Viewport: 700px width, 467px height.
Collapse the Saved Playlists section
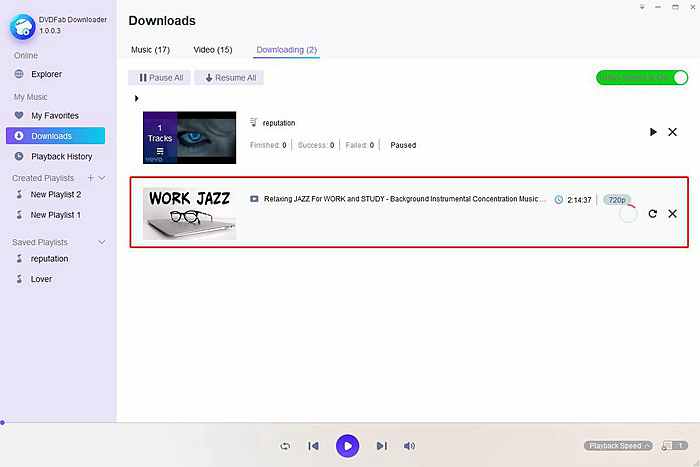point(102,242)
